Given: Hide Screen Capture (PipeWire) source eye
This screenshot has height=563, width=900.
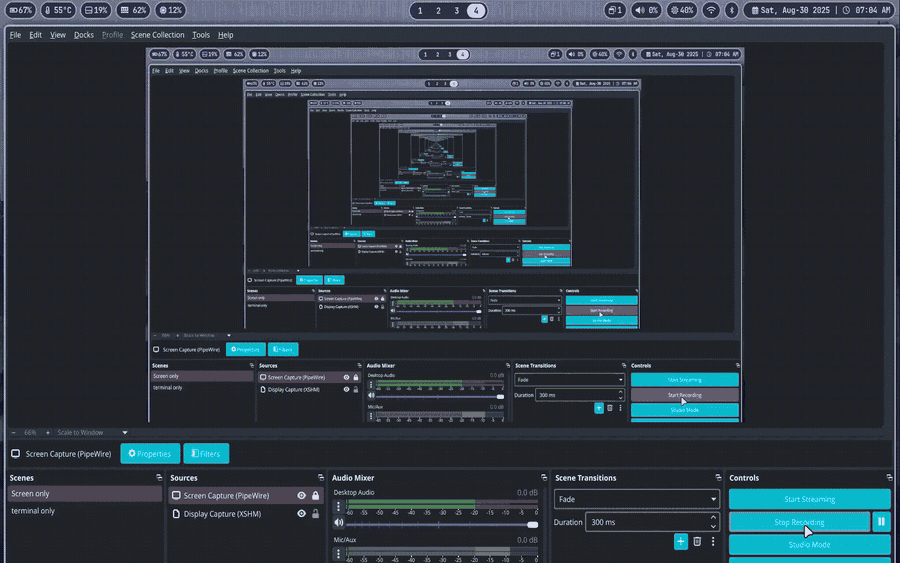Looking at the screenshot, I should pos(301,495).
